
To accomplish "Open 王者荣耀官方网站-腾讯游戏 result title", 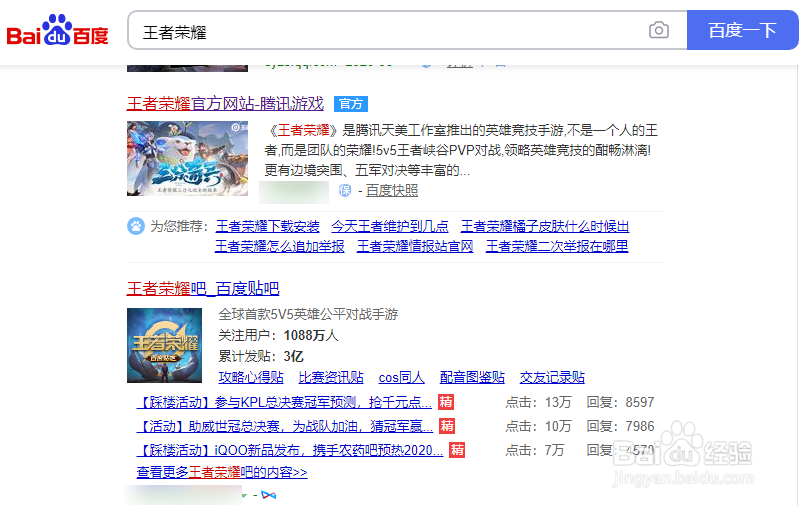I will click(225, 104).
